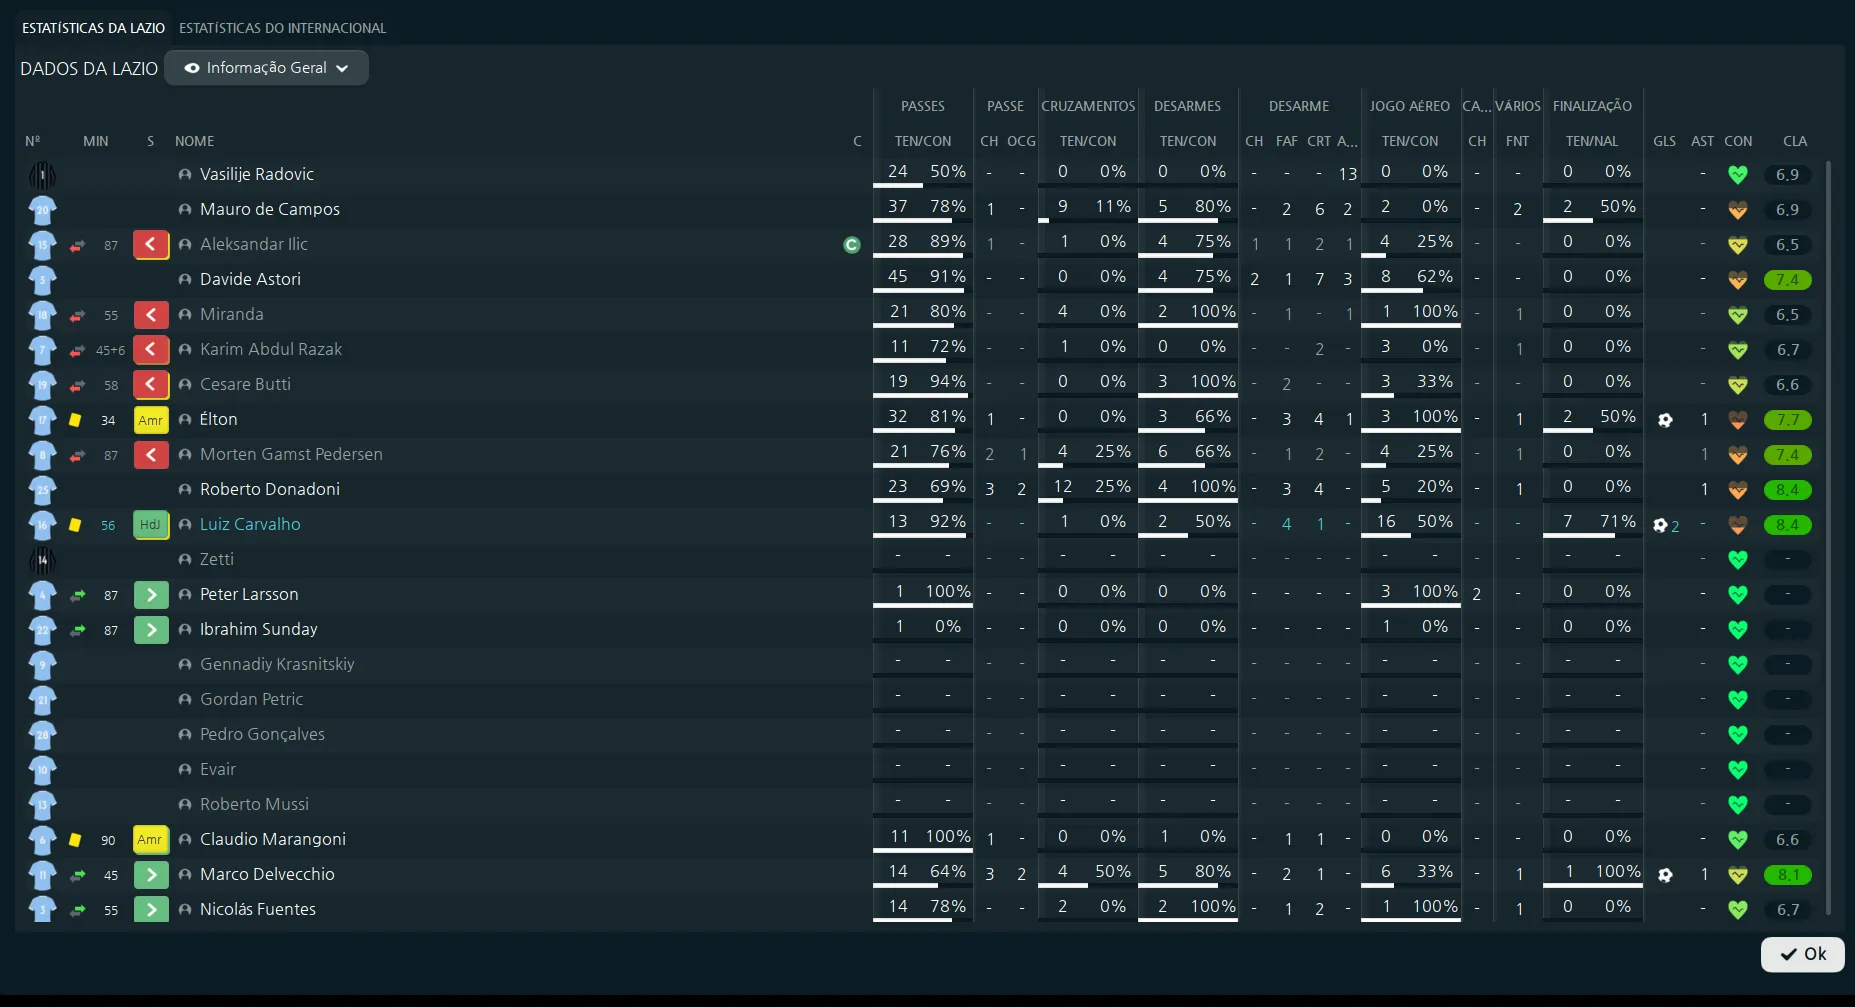Click Davide Astori's name
This screenshot has height=1007, width=1855.
coord(250,279)
